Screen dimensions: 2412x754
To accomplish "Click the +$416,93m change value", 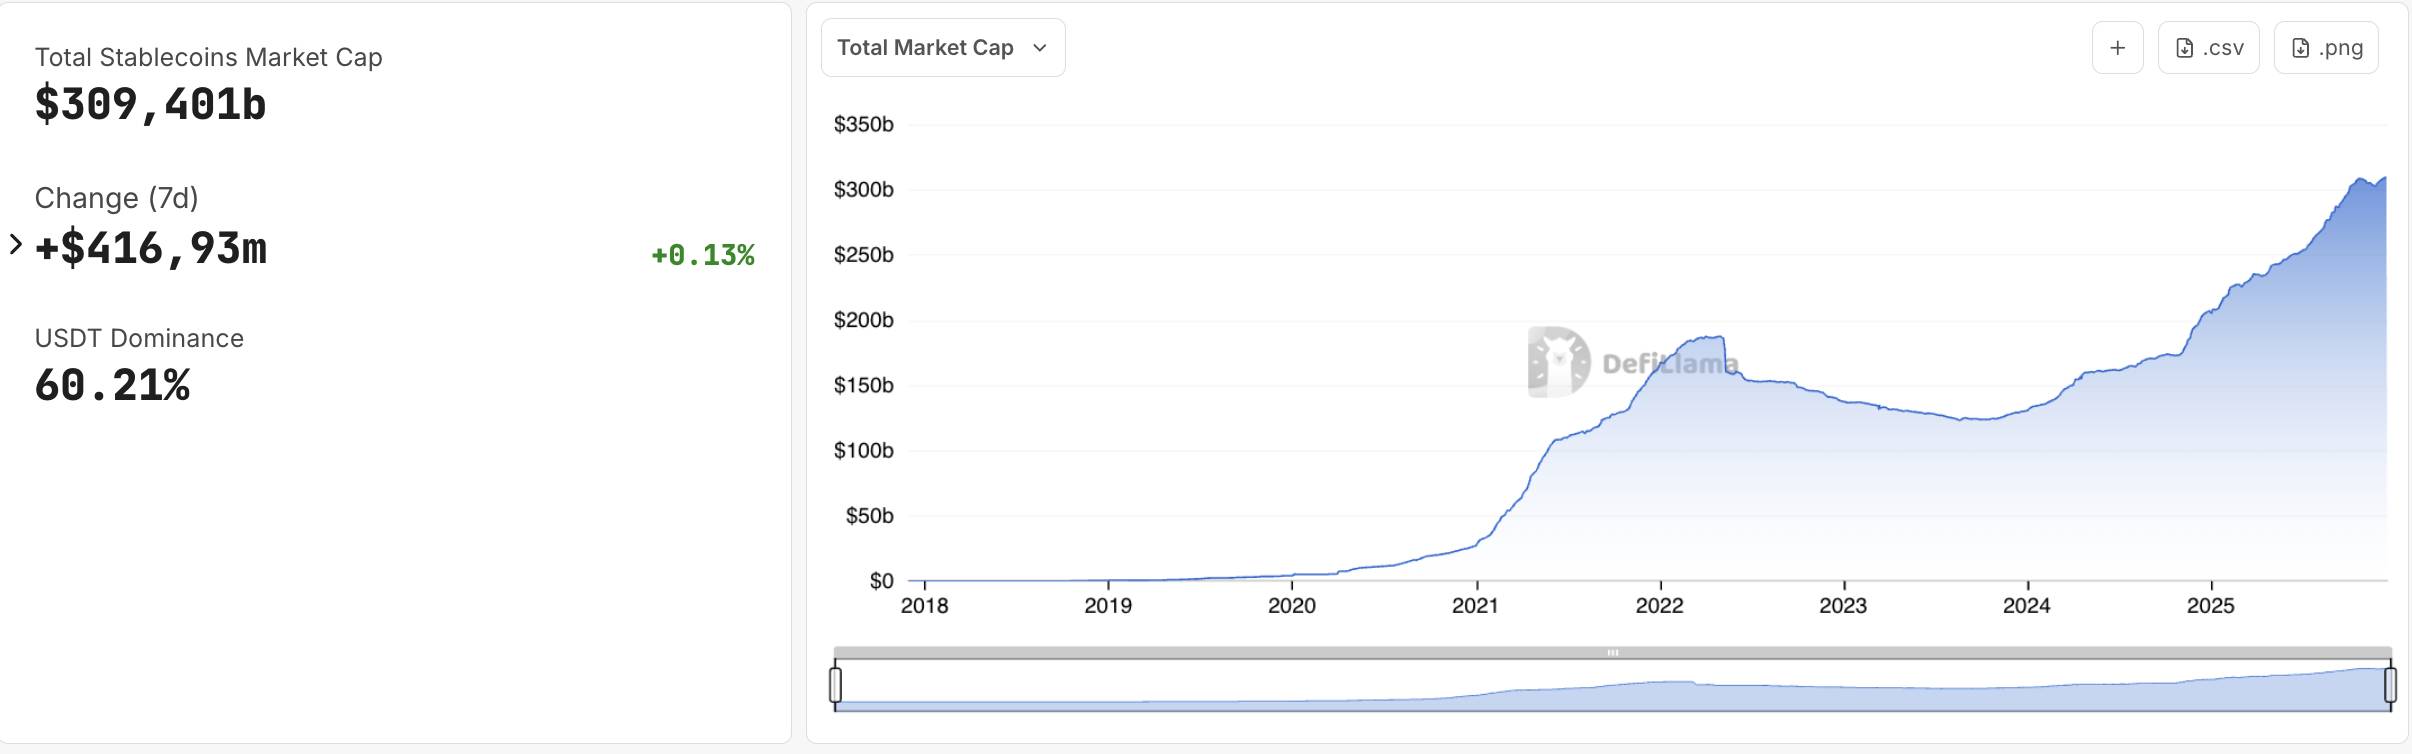I will click(151, 248).
